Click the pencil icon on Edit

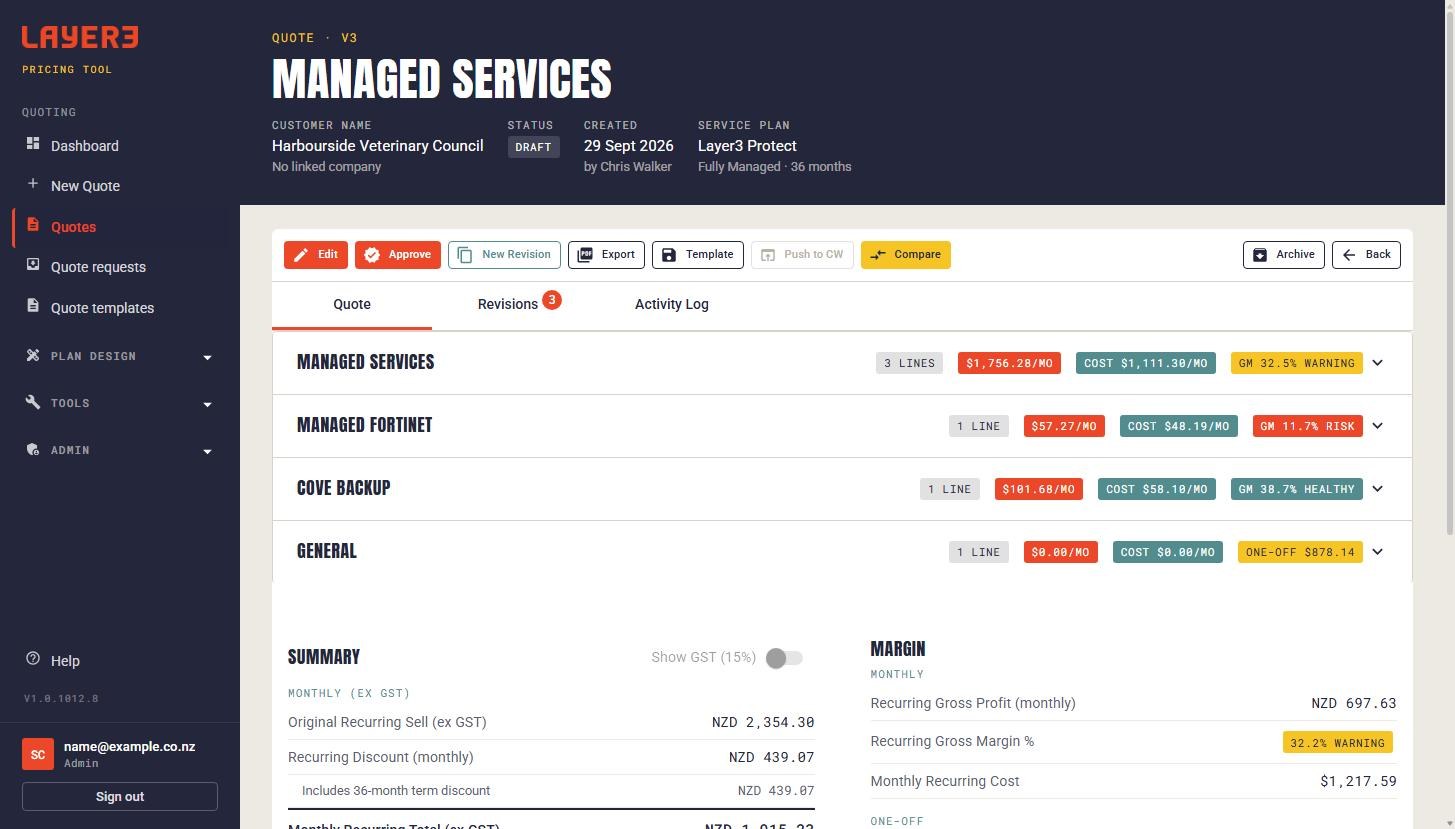(301, 255)
